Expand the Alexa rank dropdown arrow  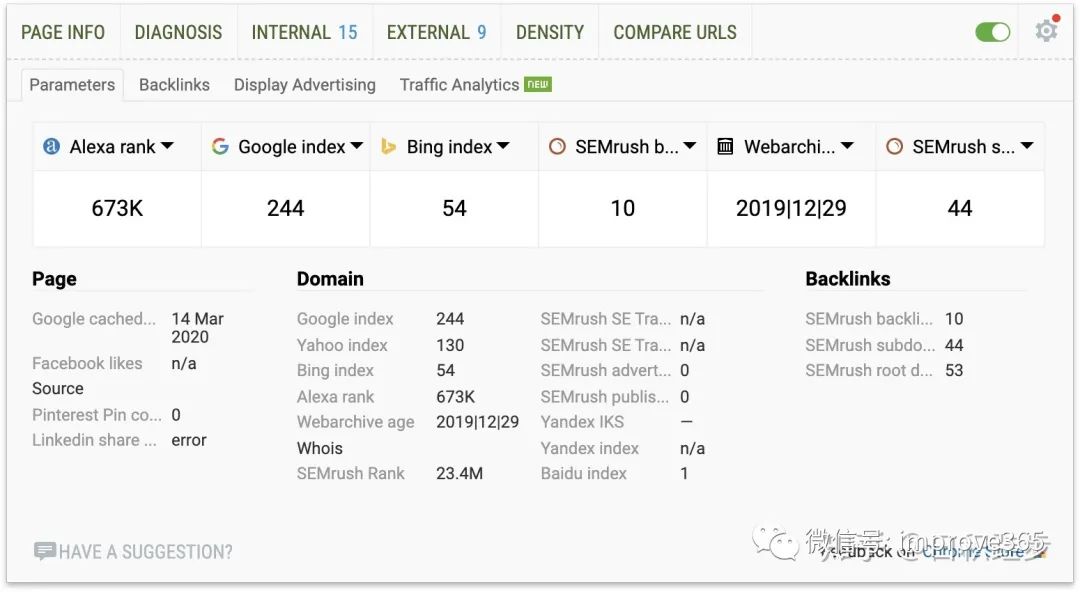click(x=167, y=146)
